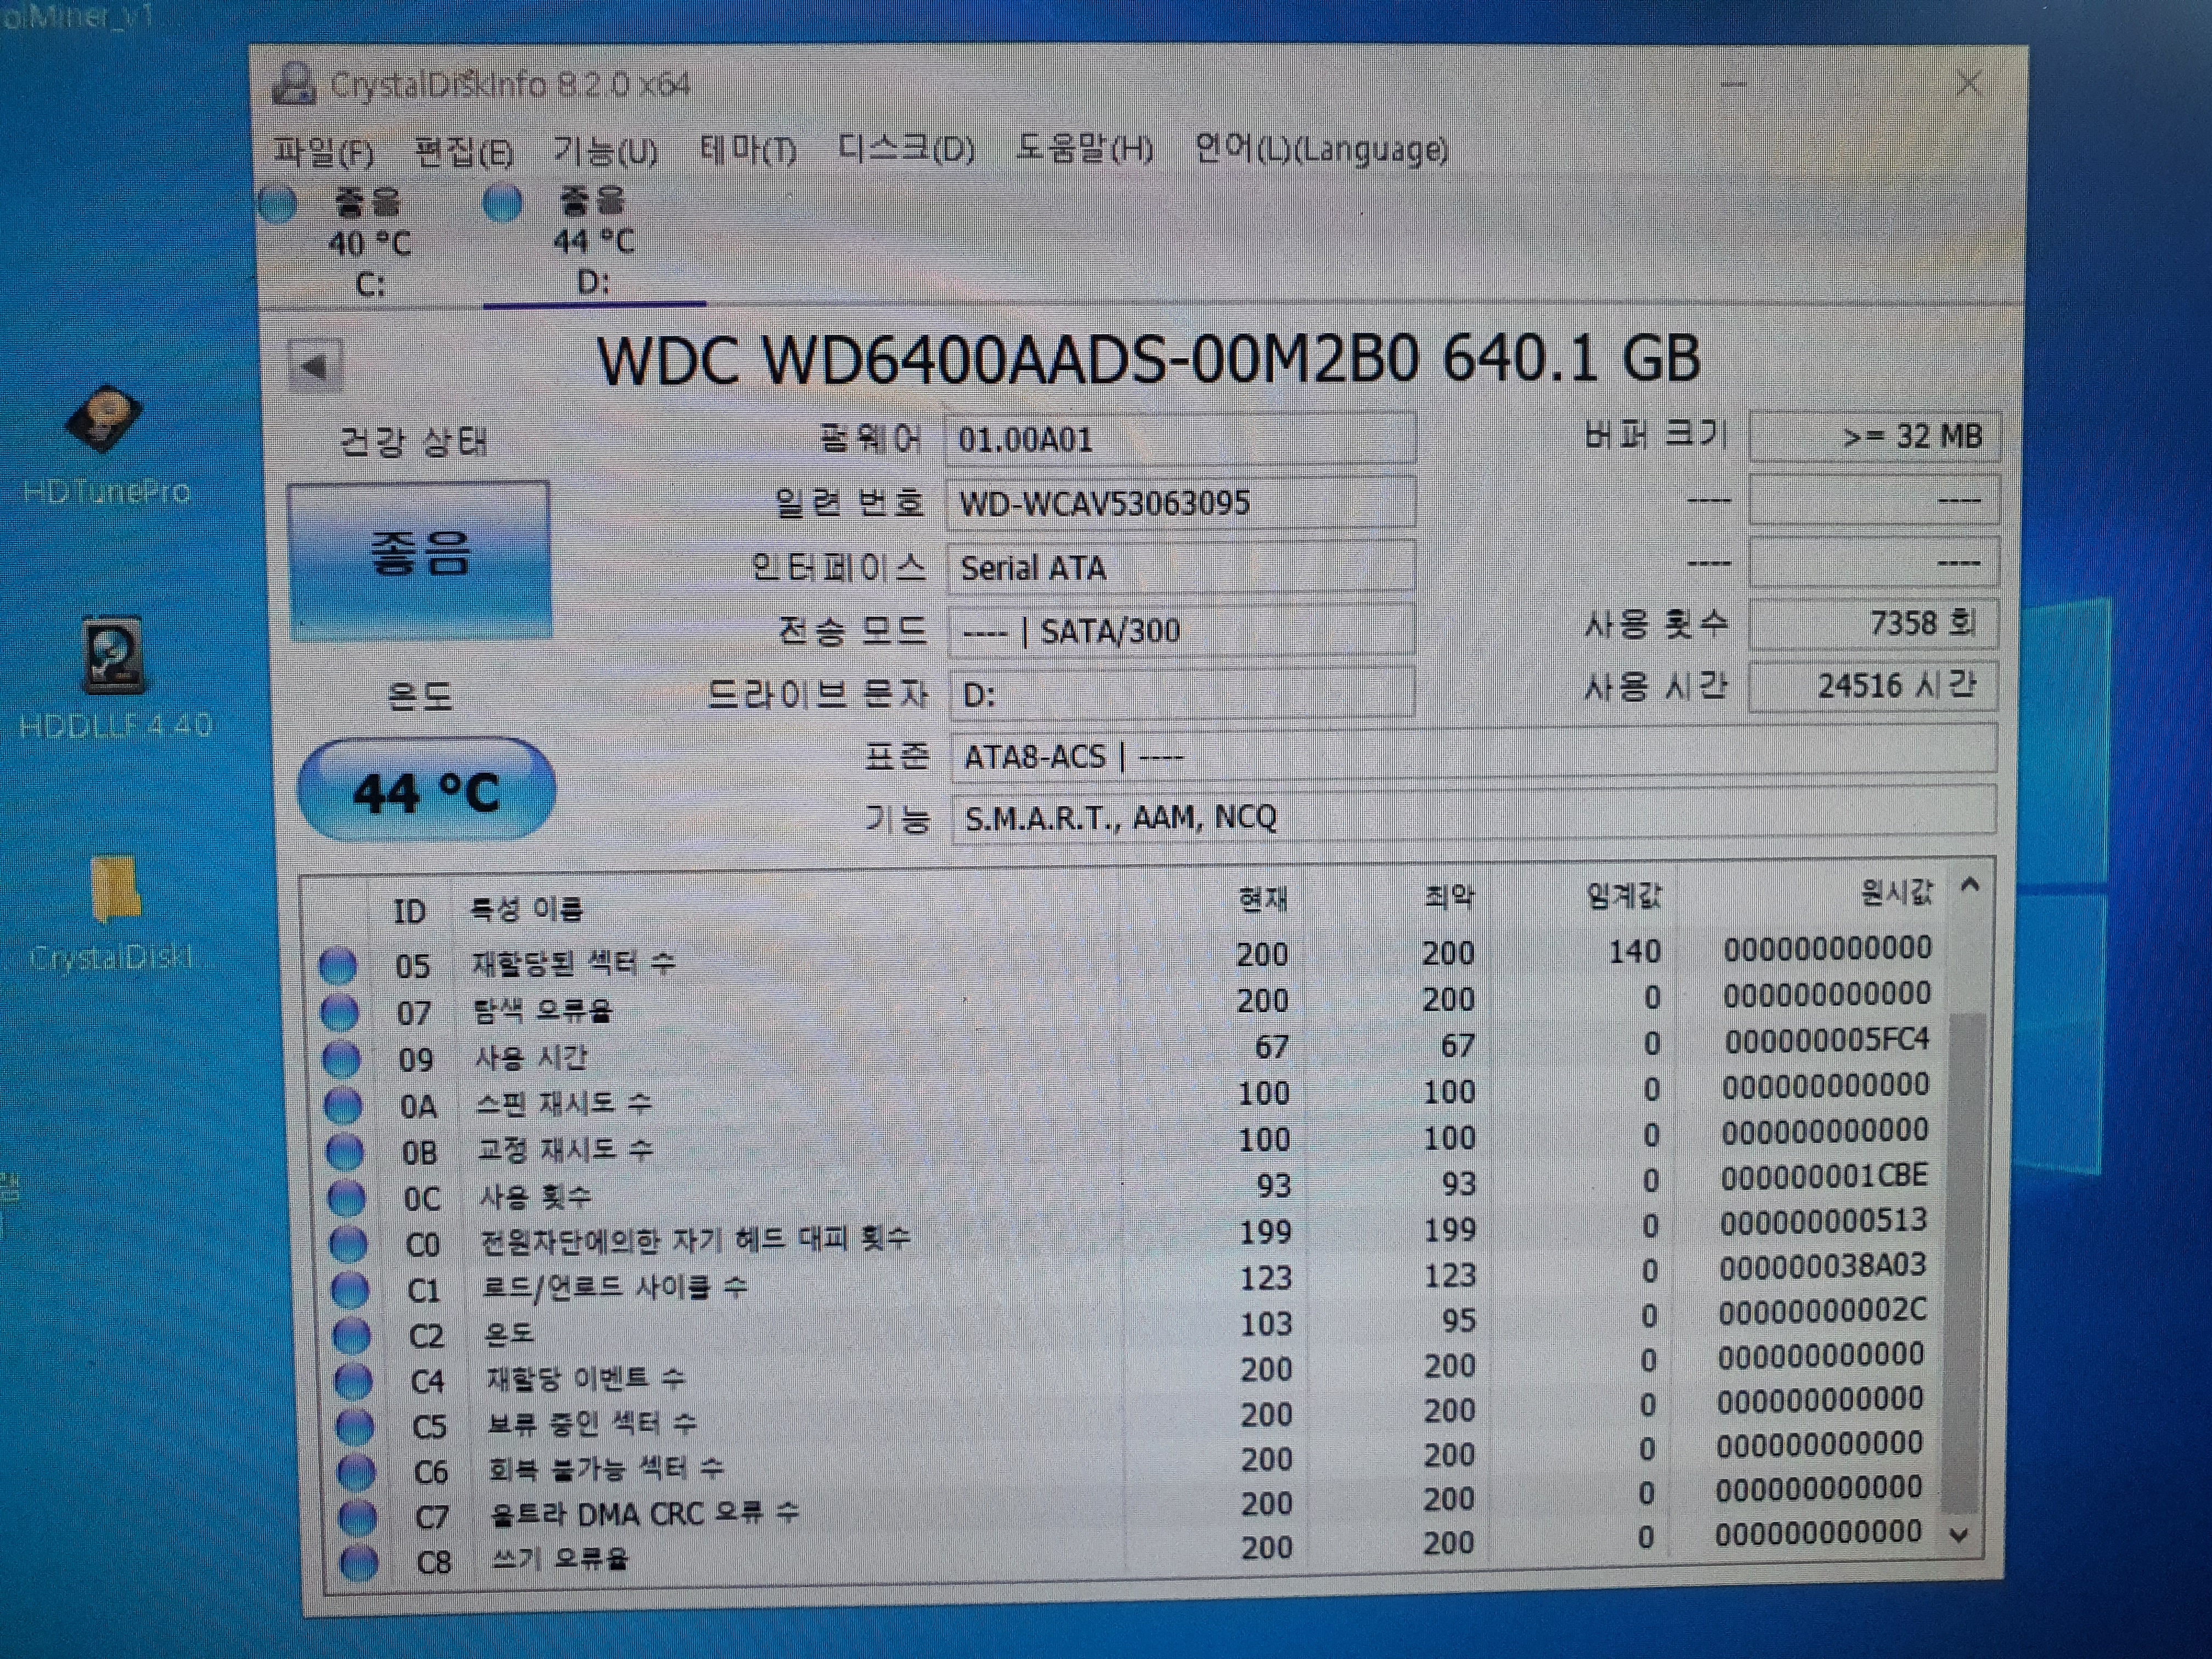Screen dimensions: 2212x1659
Task: Click the status orb for attribute 05
Action: pyautogui.click(x=337, y=966)
